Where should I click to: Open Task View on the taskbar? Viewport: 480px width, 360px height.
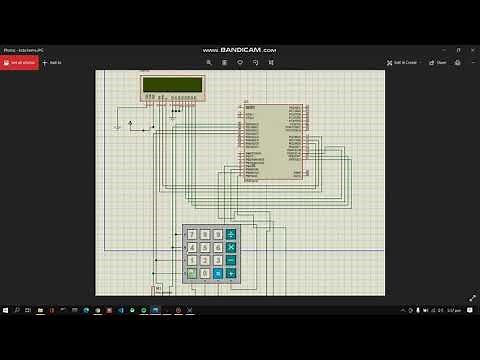28,310
